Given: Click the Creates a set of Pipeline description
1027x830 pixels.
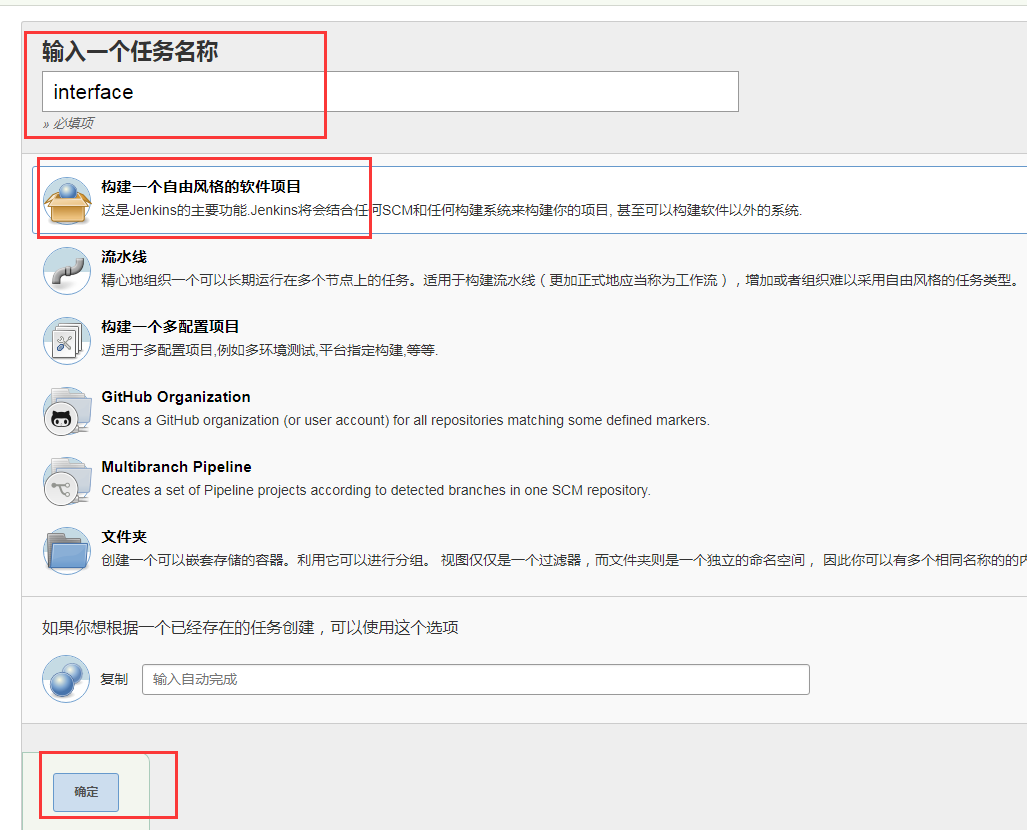Looking at the screenshot, I should click(376, 491).
